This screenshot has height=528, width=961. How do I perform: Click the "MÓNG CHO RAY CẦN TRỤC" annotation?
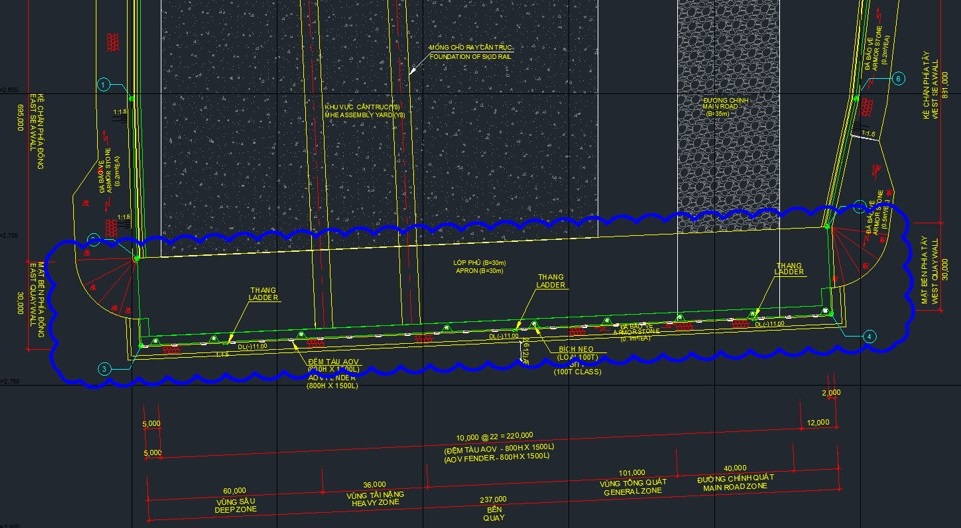pos(471,47)
